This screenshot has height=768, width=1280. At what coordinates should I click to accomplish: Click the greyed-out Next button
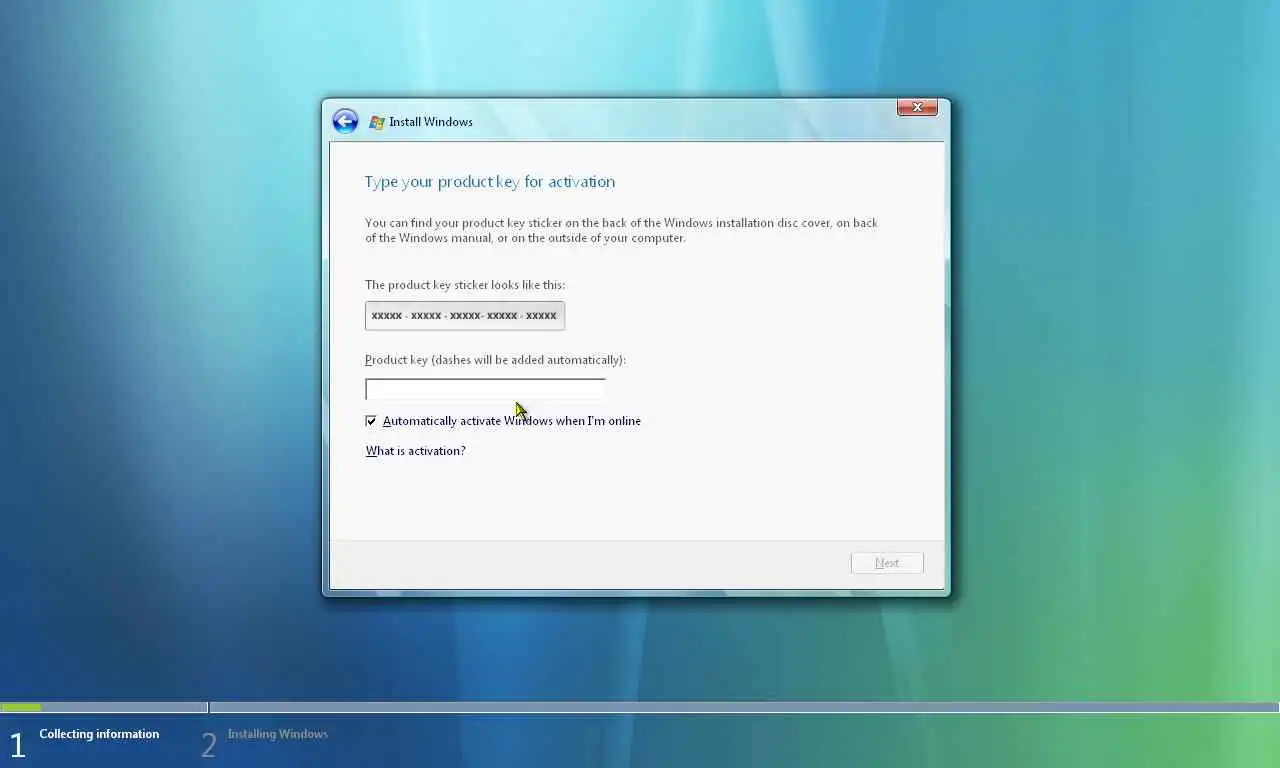tap(887, 563)
